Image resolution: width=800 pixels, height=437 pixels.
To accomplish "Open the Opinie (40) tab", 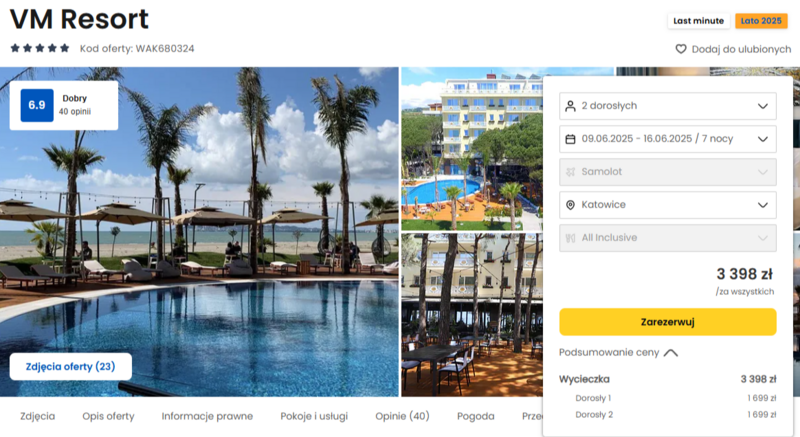I will pos(402,416).
